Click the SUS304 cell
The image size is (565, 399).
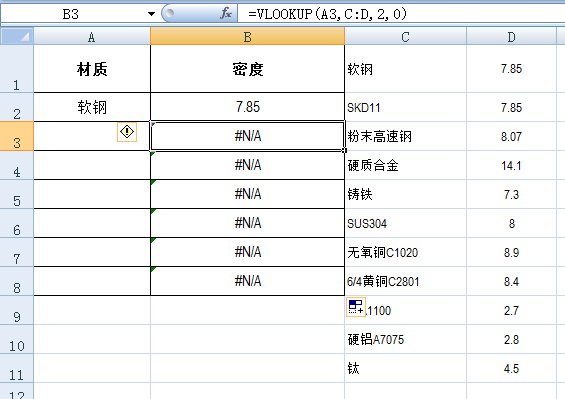(x=405, y=223)
